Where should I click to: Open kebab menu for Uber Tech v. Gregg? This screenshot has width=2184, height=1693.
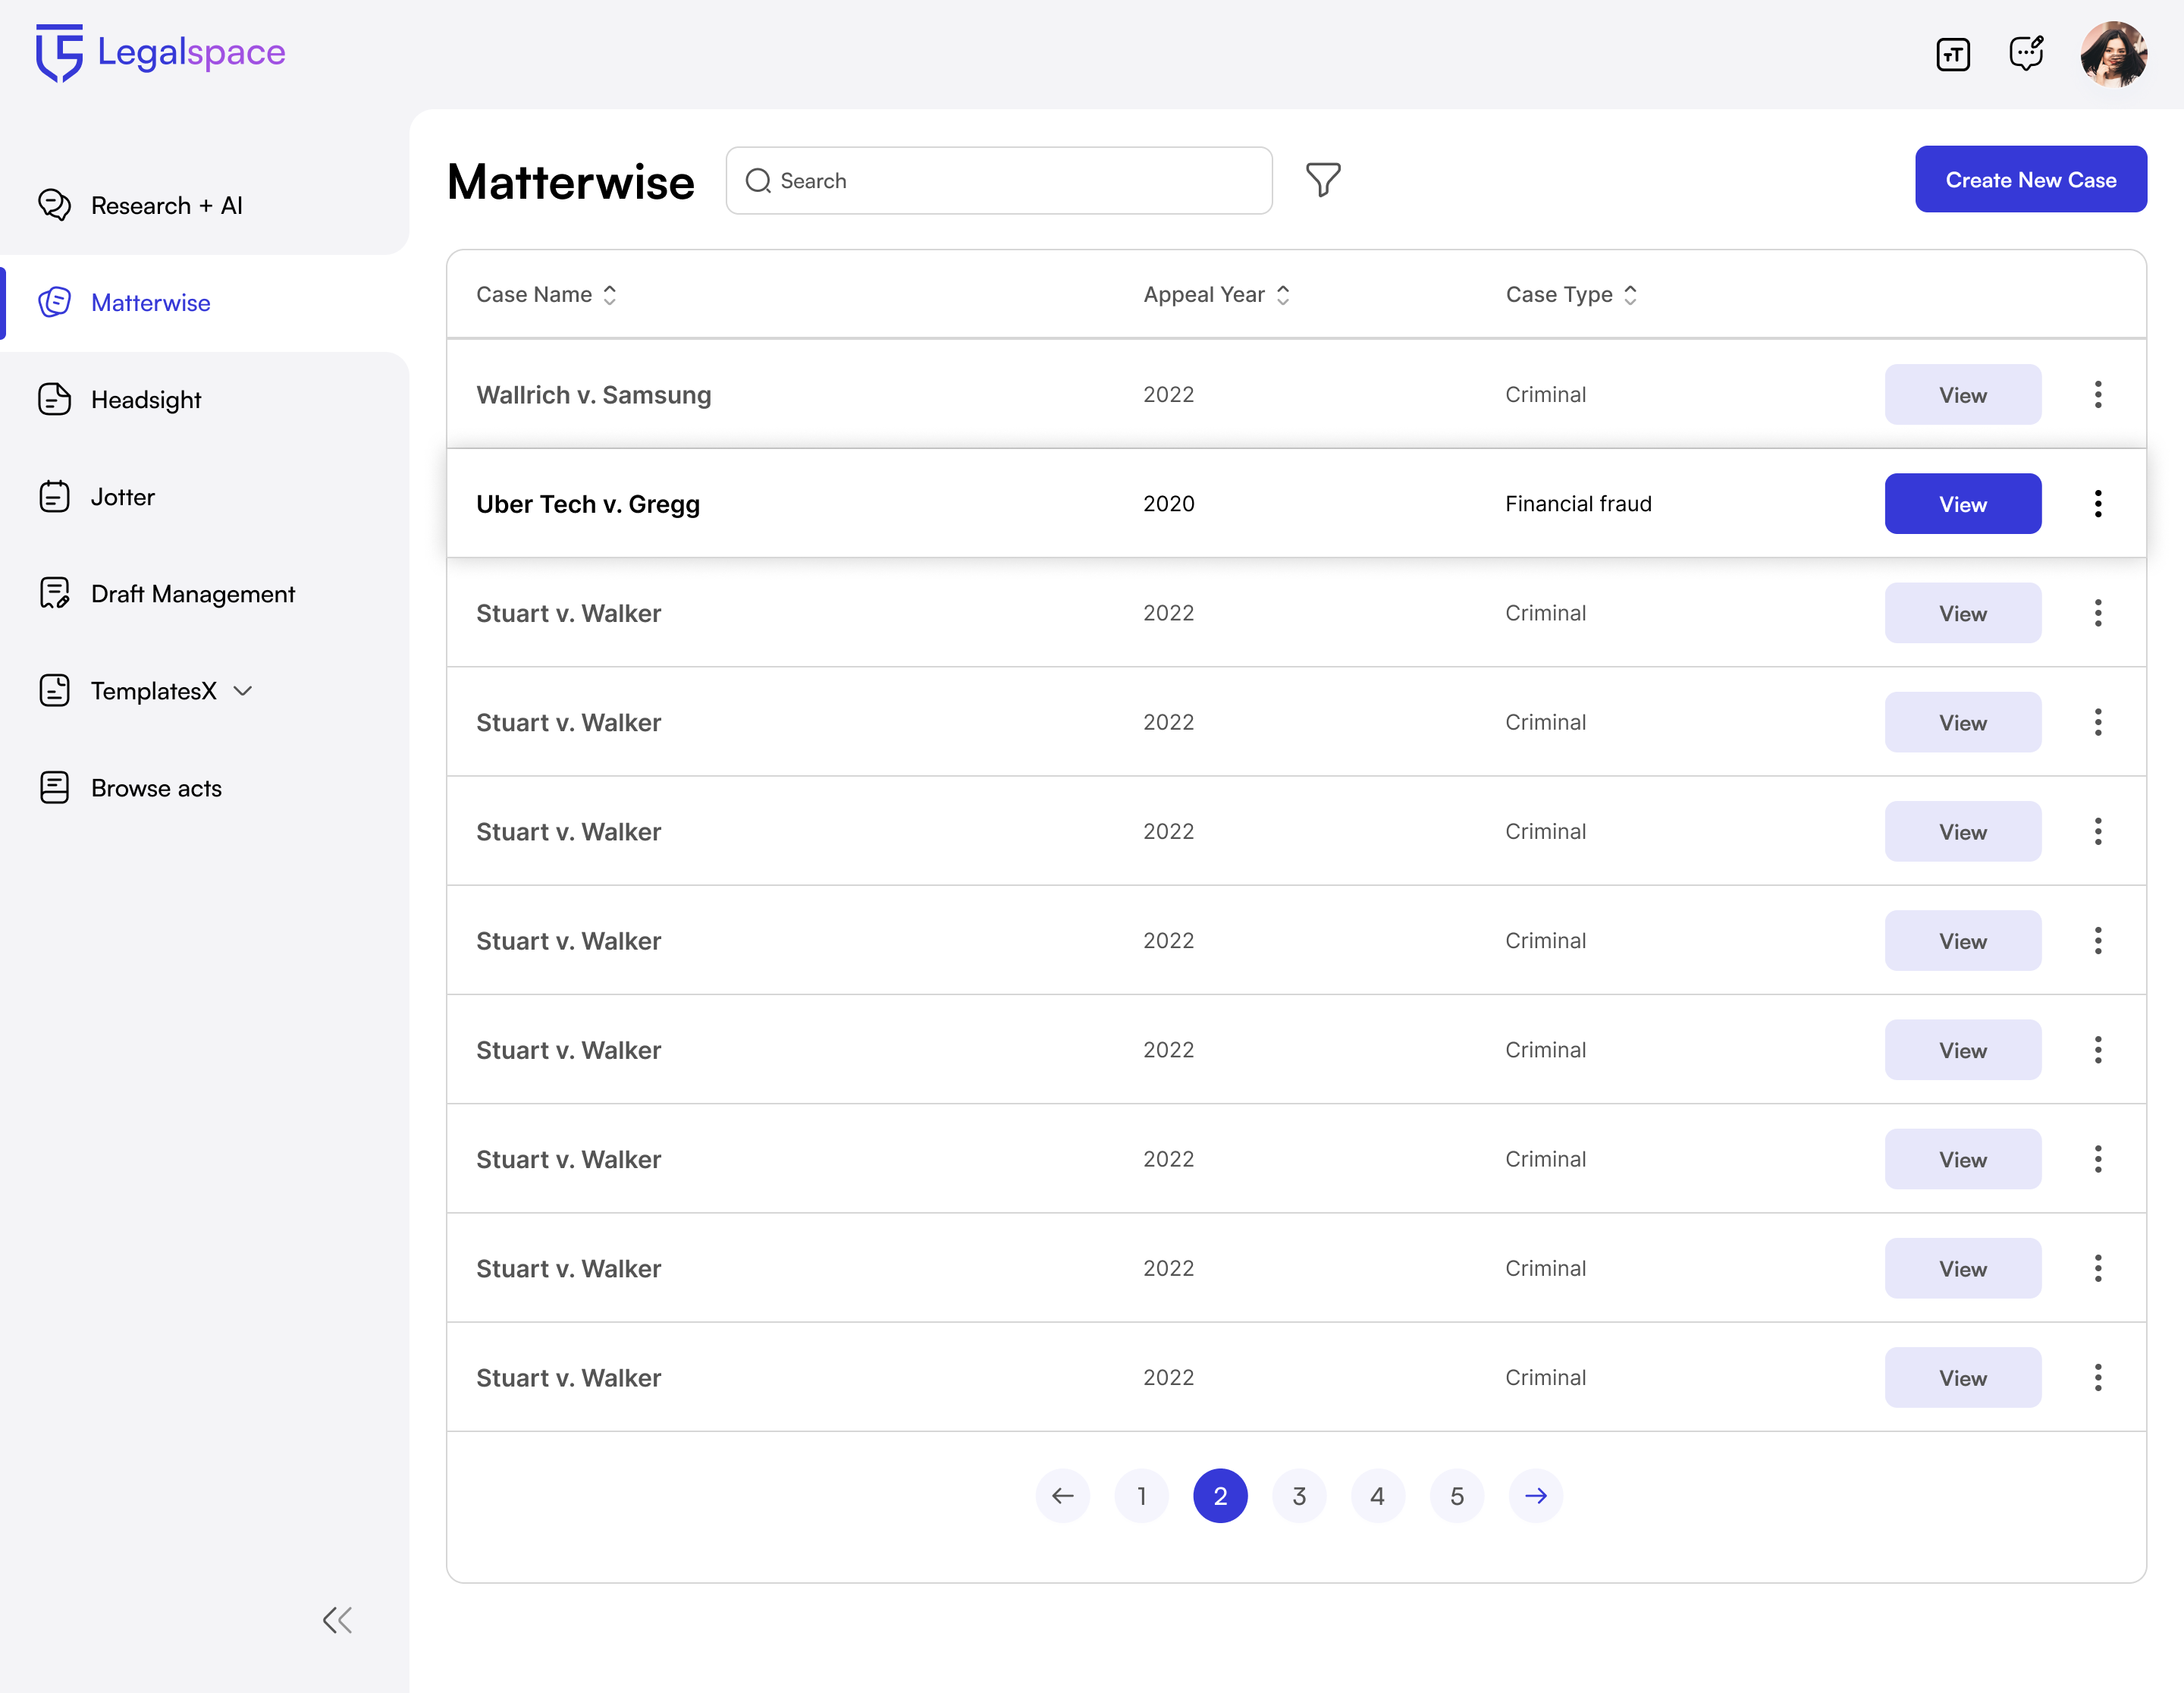tap(2097, 504)
